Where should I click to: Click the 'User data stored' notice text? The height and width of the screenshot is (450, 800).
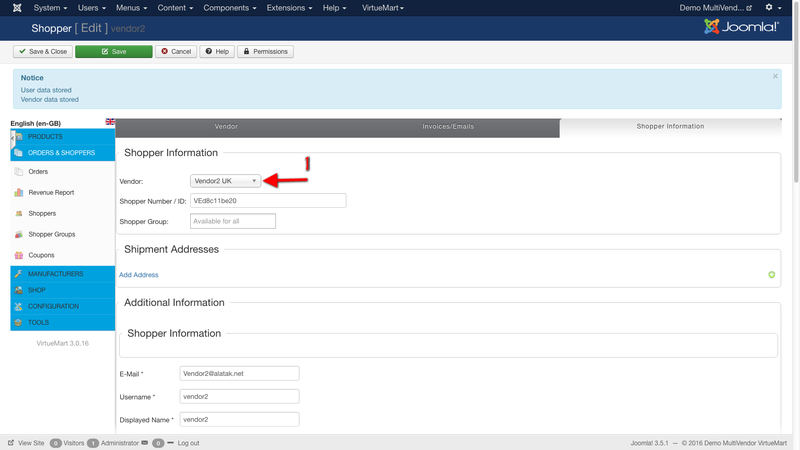pyautogui.click(x=46, y=90)
